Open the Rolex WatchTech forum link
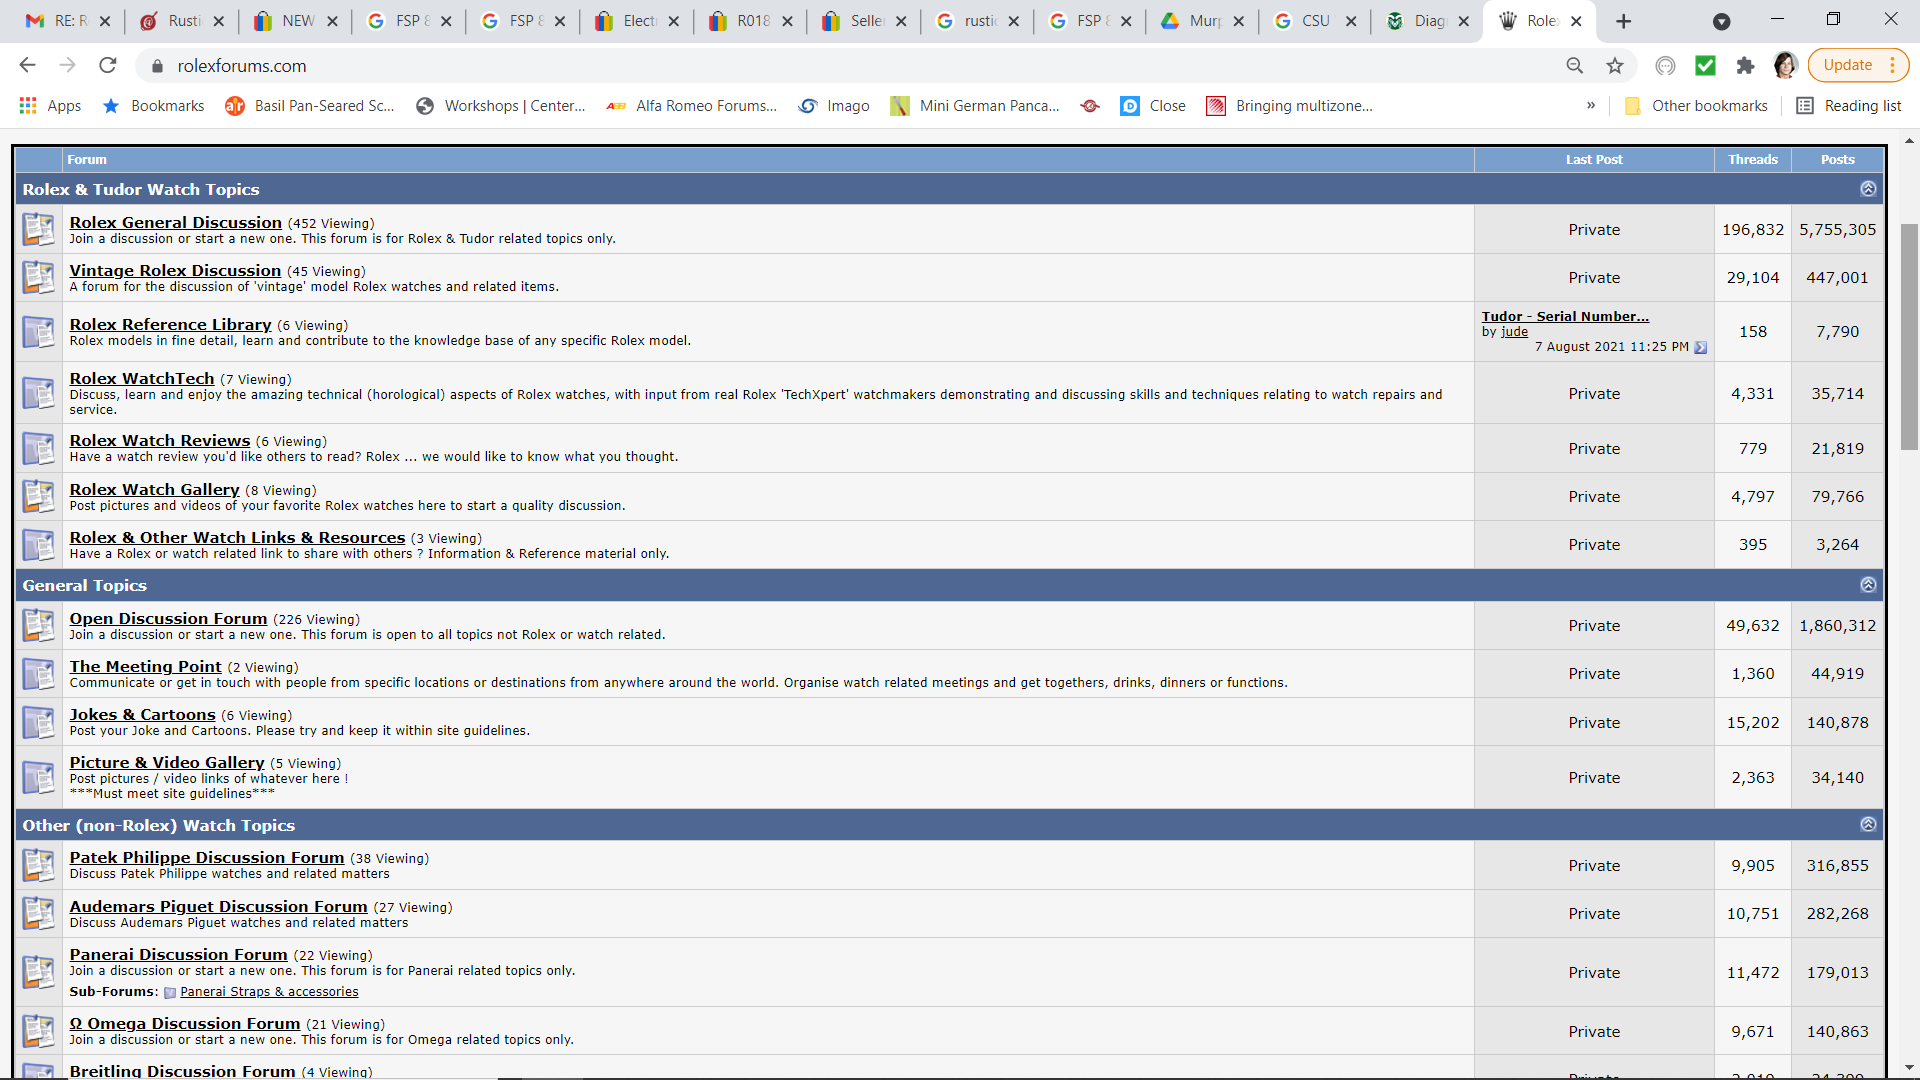The width and height of the screenshot is (1920, 1080). tap(142, 378)
